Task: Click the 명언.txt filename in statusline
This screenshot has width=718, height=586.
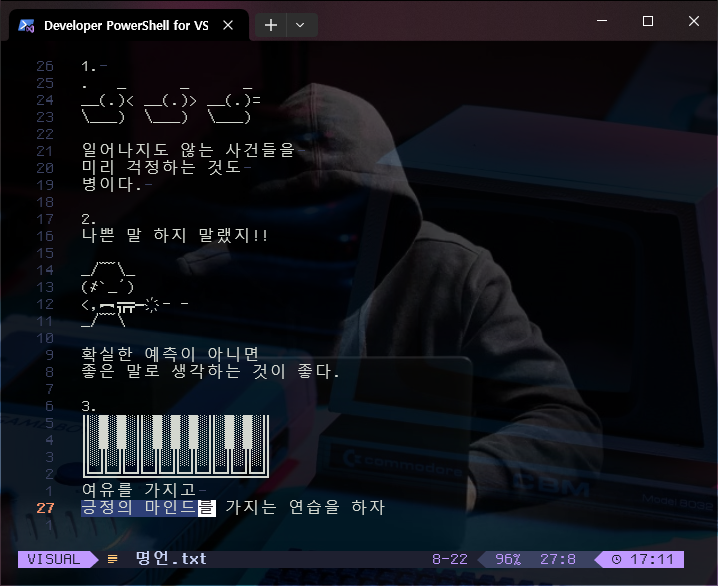Action: coord(171,559)
